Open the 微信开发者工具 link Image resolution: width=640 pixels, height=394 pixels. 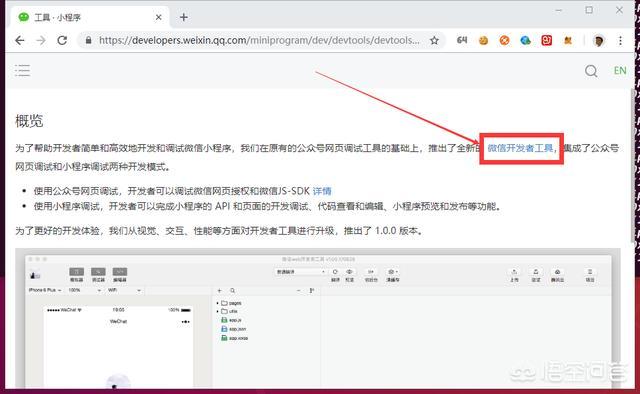[520, 148]
